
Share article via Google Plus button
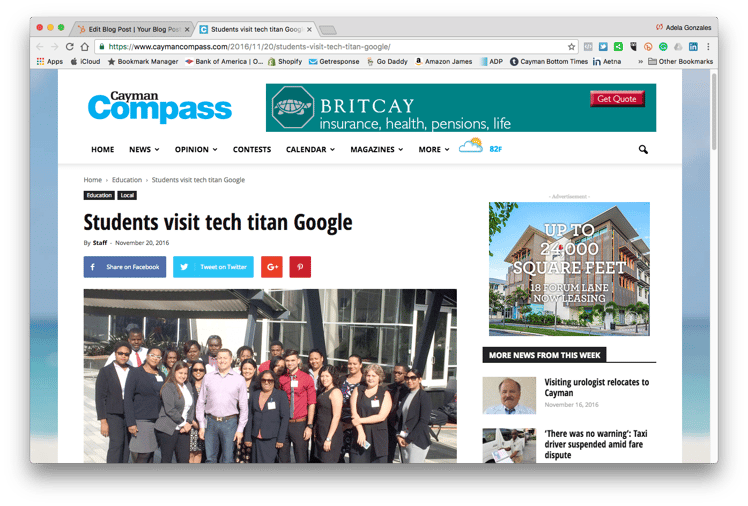[272, 267]
